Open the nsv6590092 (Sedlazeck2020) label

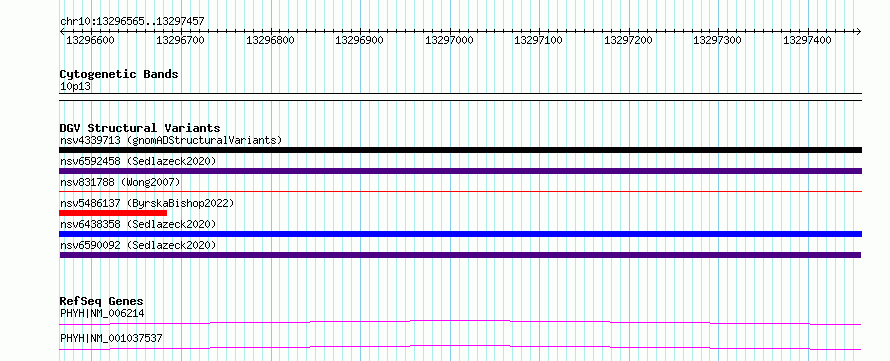[x=138, y=245]
